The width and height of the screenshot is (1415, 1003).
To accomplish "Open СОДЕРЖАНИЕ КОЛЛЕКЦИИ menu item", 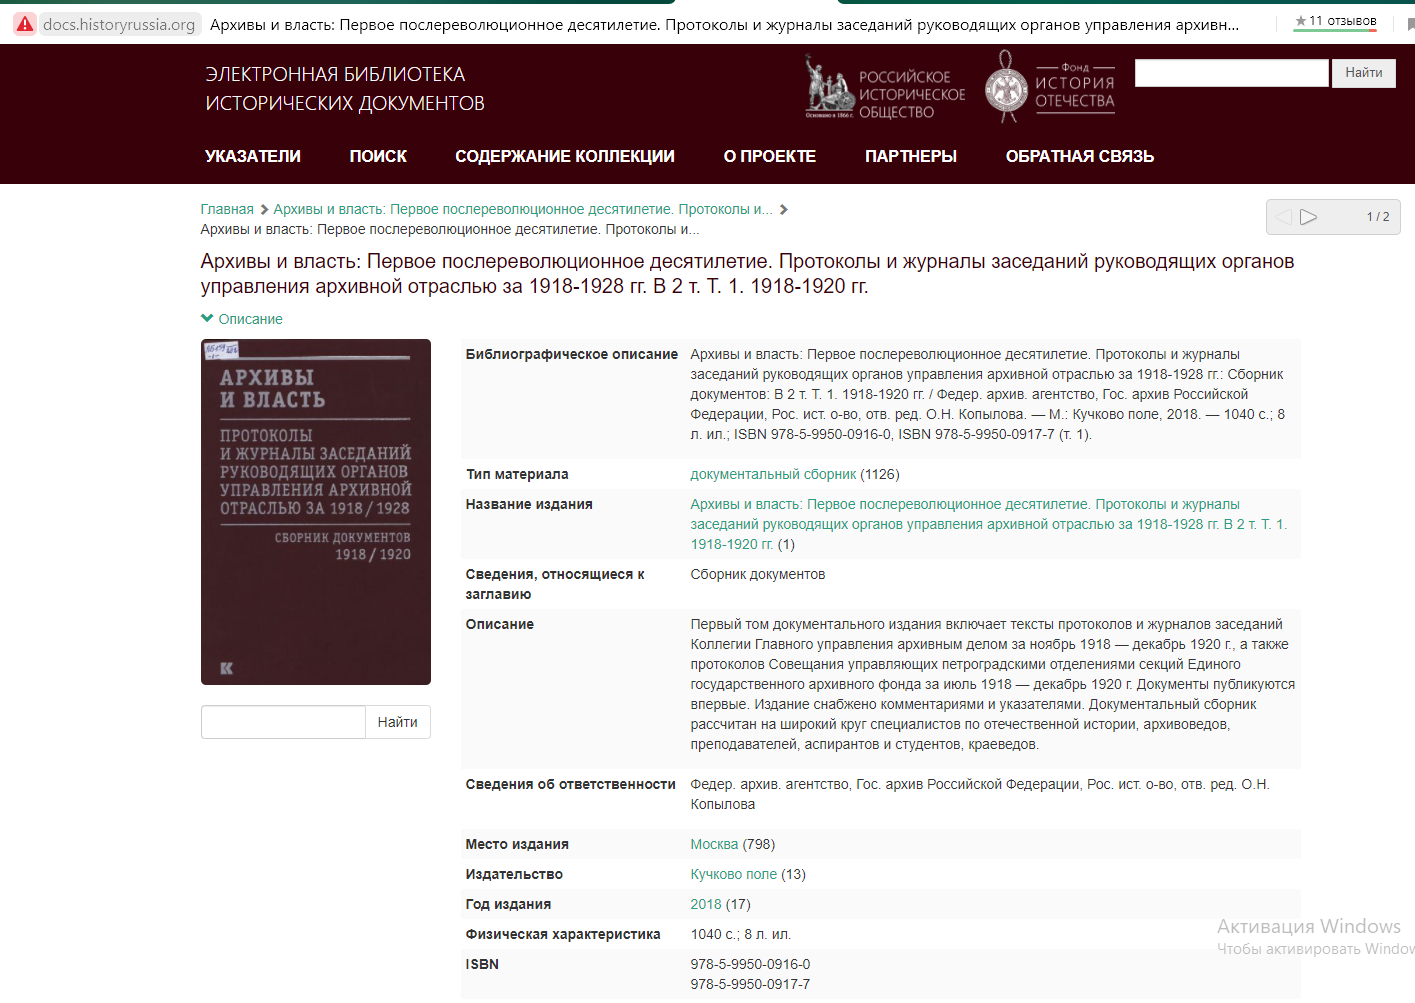I will (564, 156).
